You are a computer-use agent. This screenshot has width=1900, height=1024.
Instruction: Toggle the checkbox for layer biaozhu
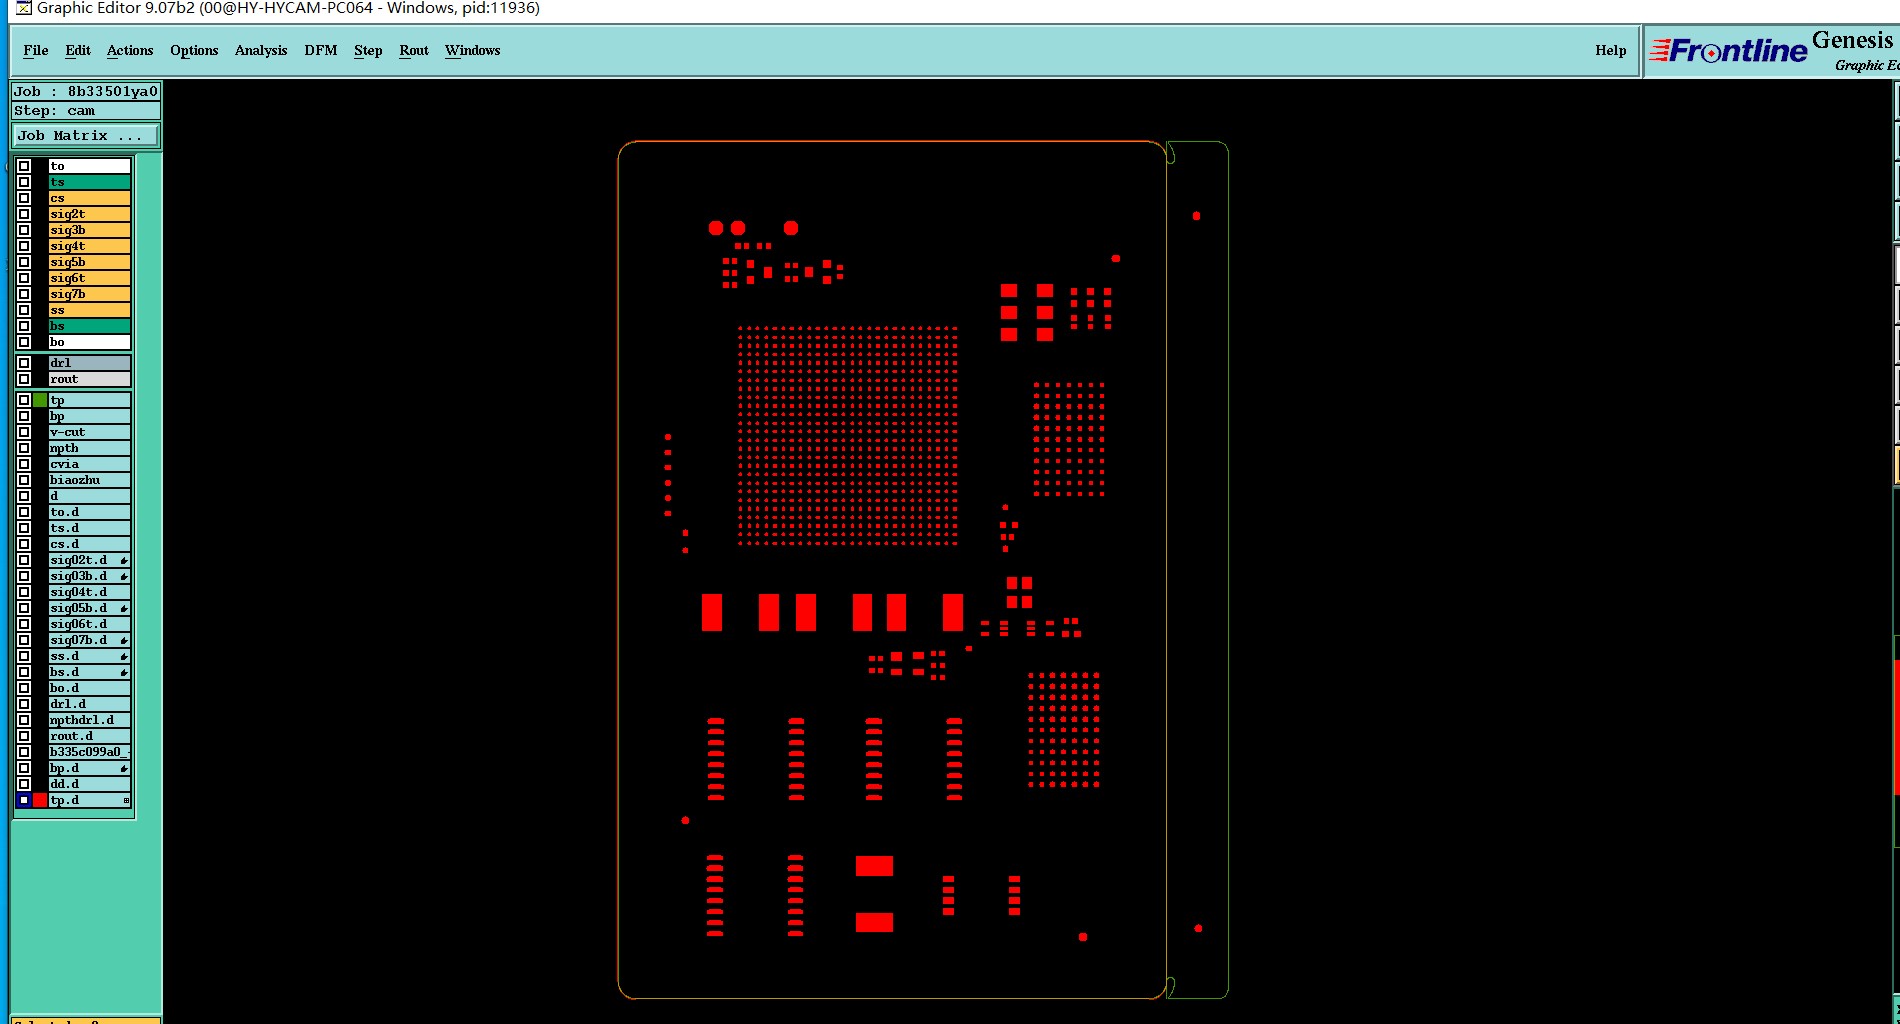coord(24,480)
